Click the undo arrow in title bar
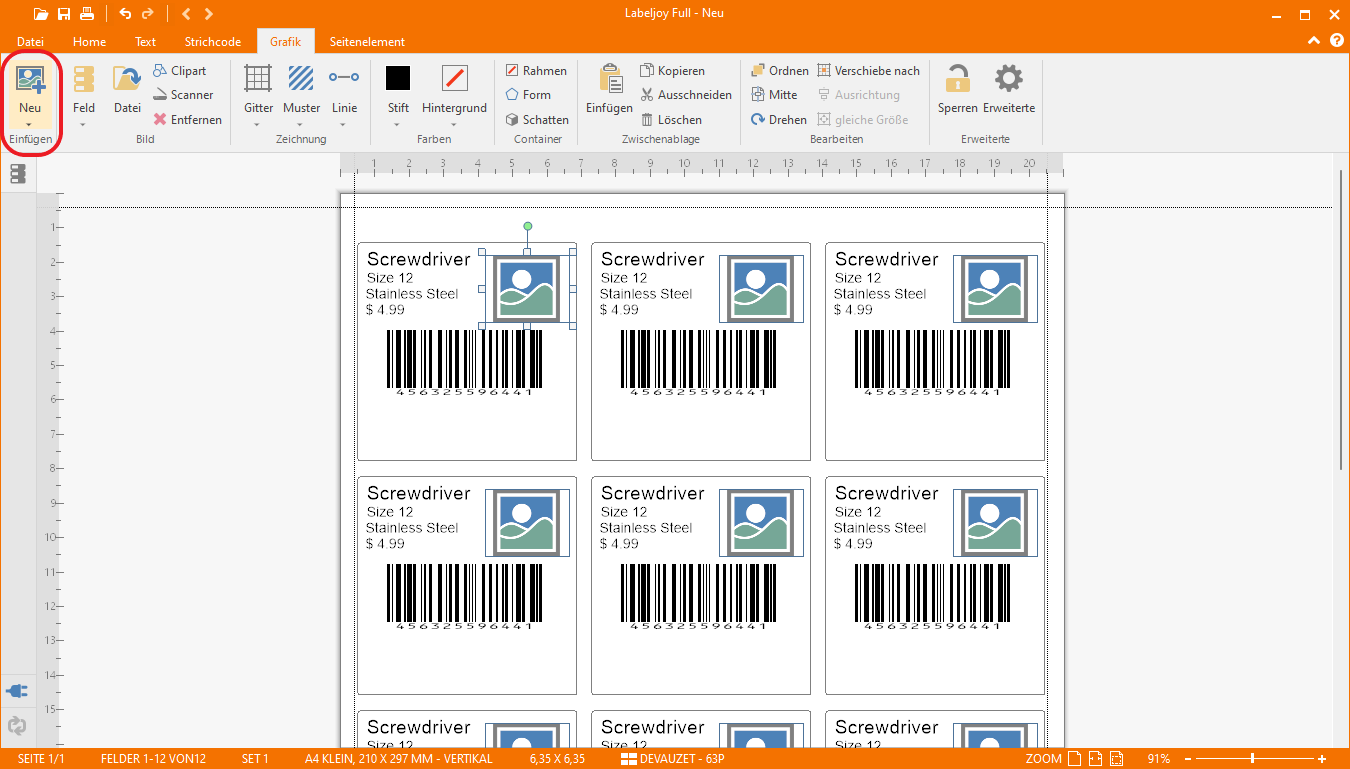1350x769 pixels. click(x=125, y=13)
